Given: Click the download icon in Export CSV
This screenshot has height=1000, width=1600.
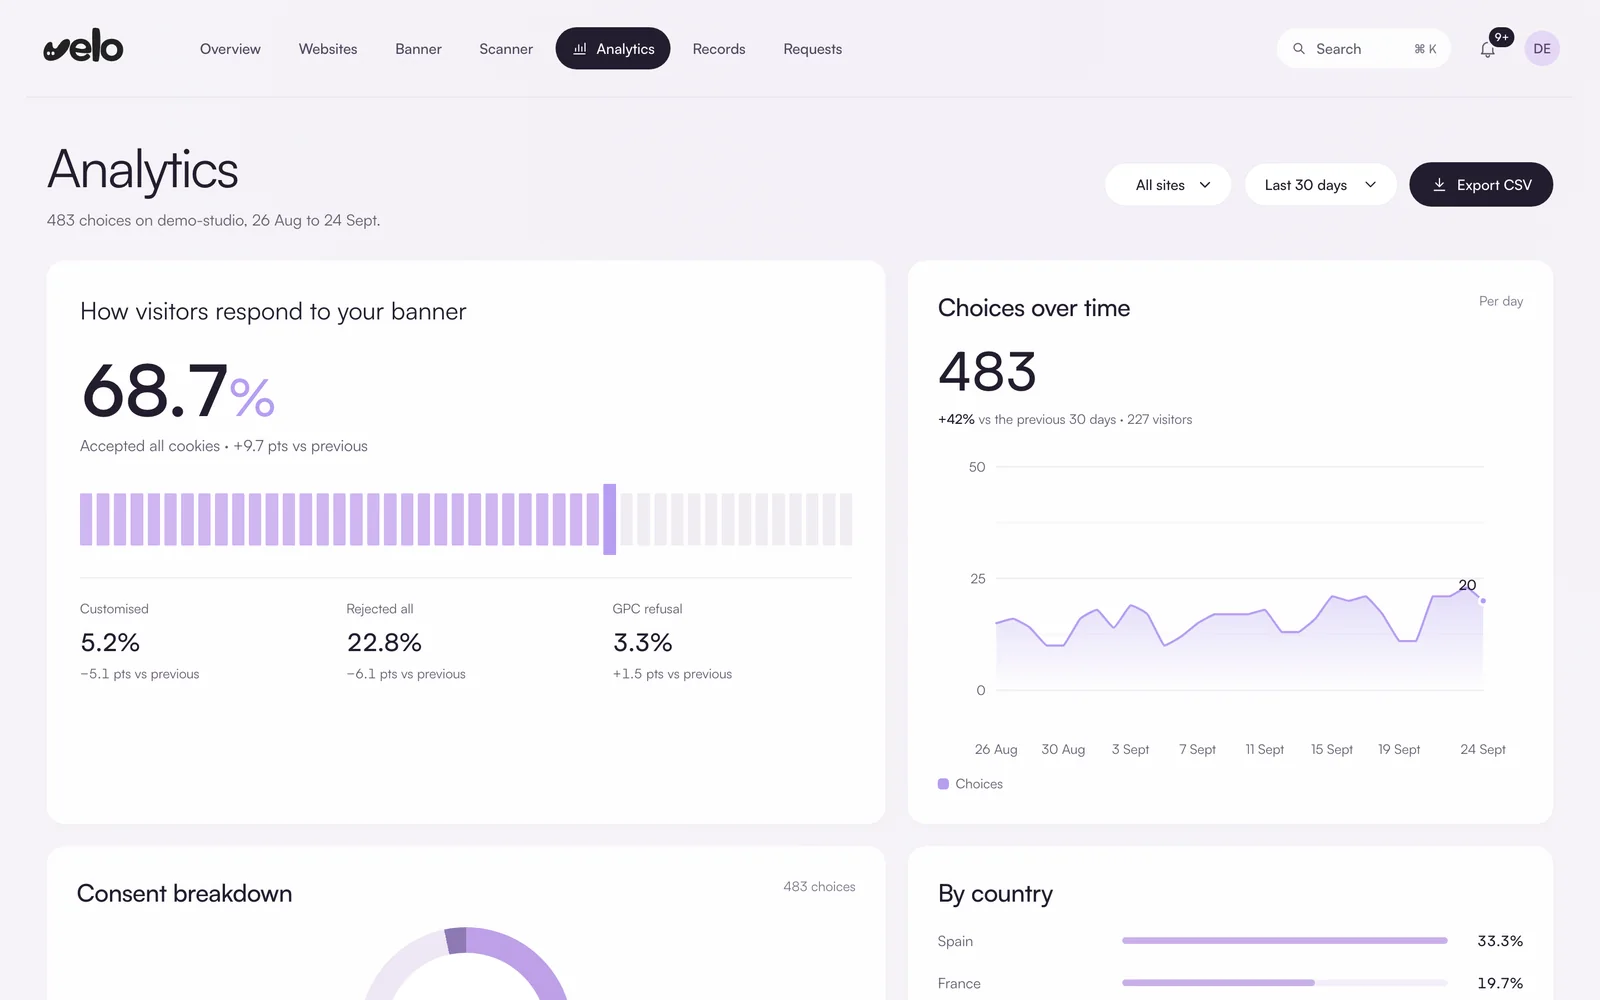Looking at the screenshot, I should point(1439,185).
